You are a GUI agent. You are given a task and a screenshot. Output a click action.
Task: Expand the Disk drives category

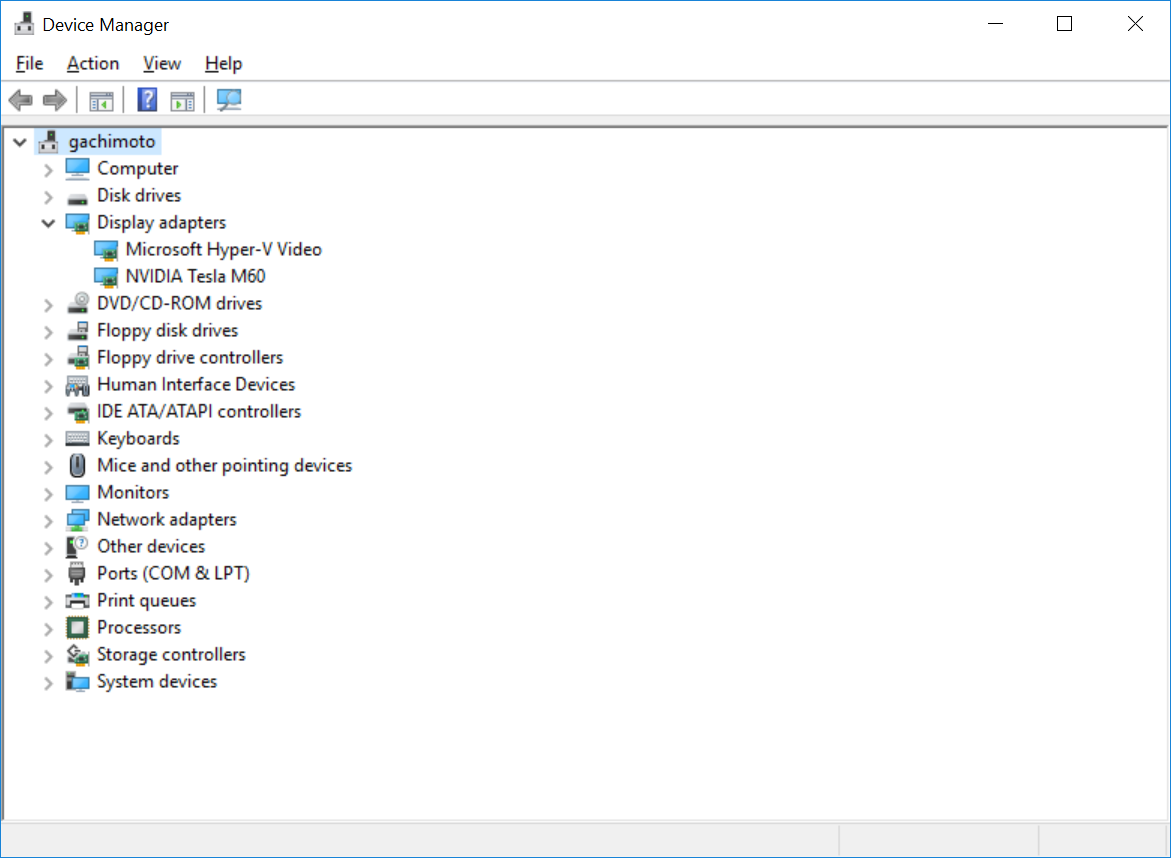tap(48, 196)
